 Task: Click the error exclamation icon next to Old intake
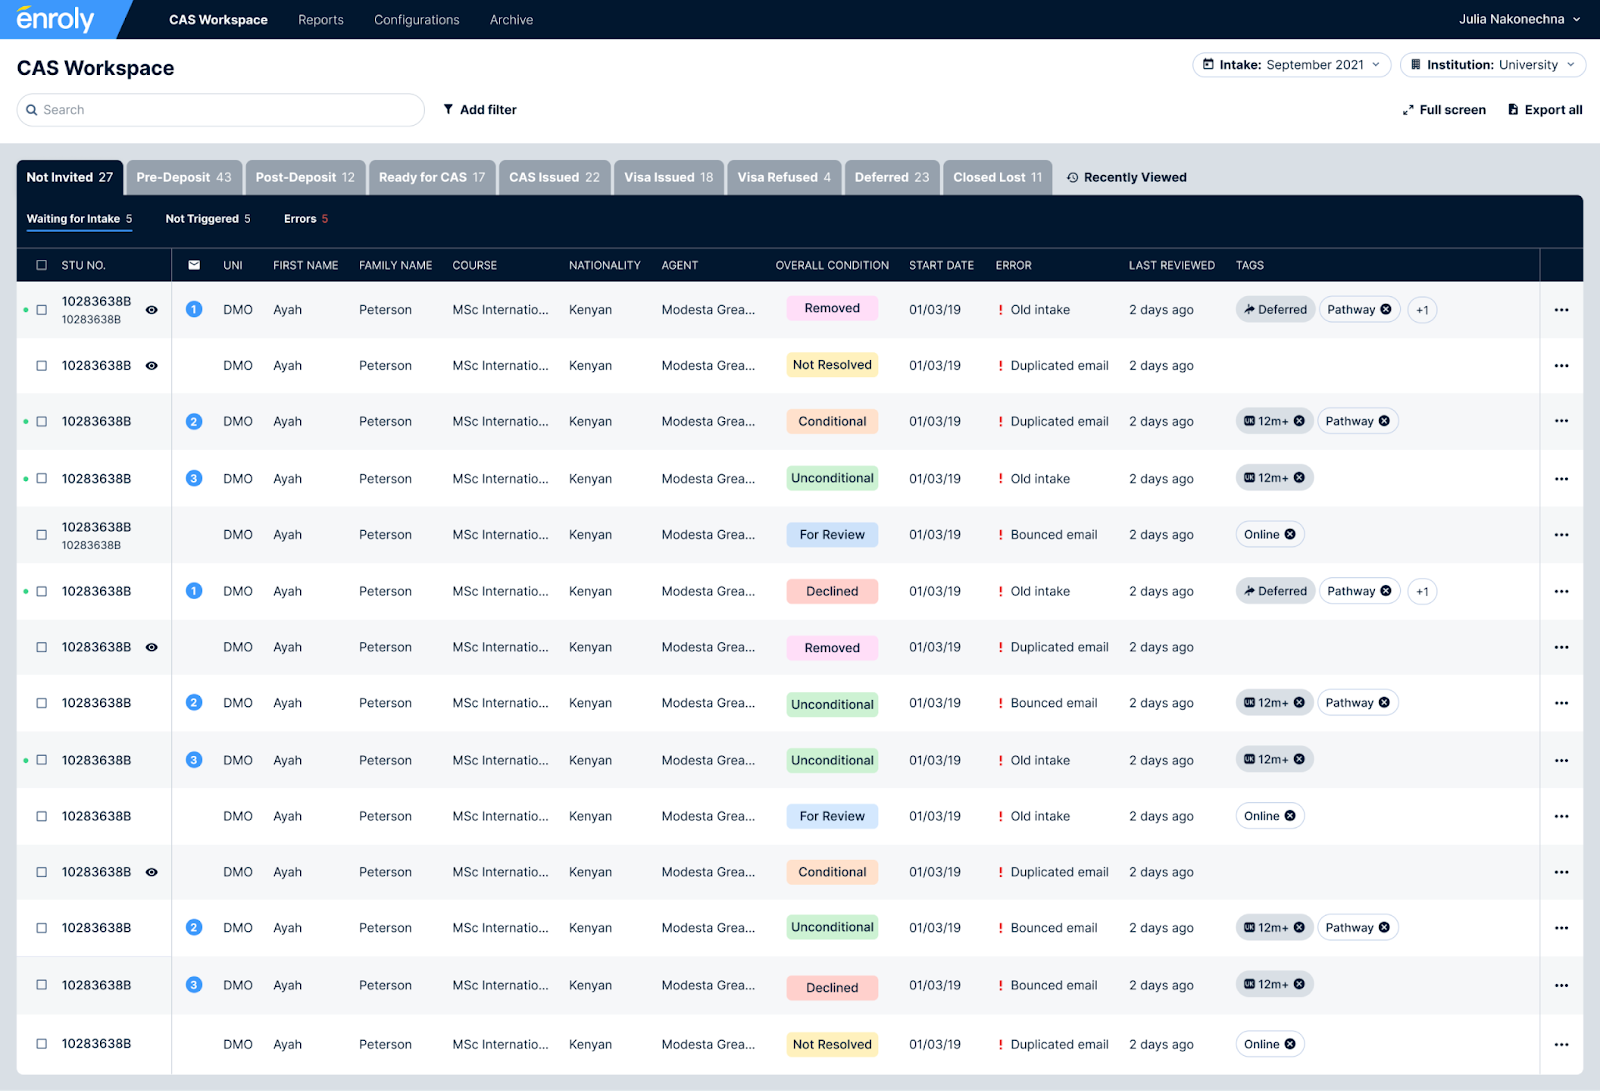1000,310
